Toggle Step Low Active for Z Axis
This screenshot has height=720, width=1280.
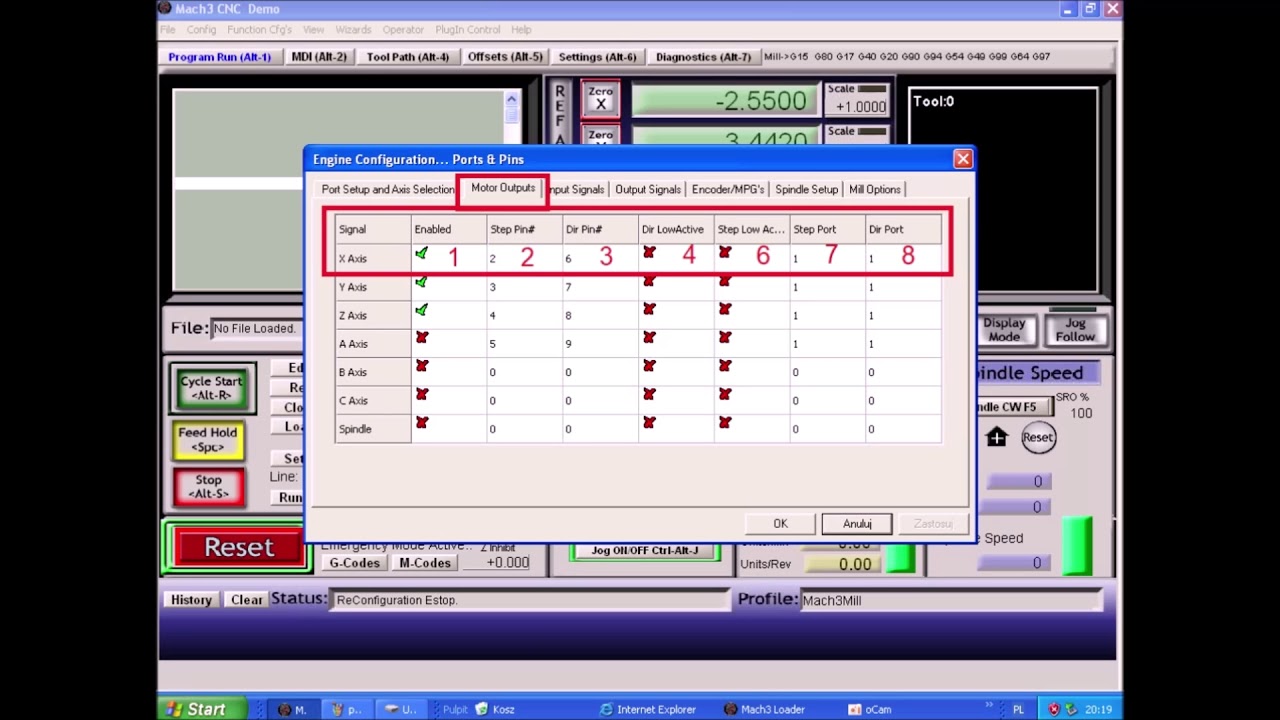pyautogui.click(x=725, y=311)
